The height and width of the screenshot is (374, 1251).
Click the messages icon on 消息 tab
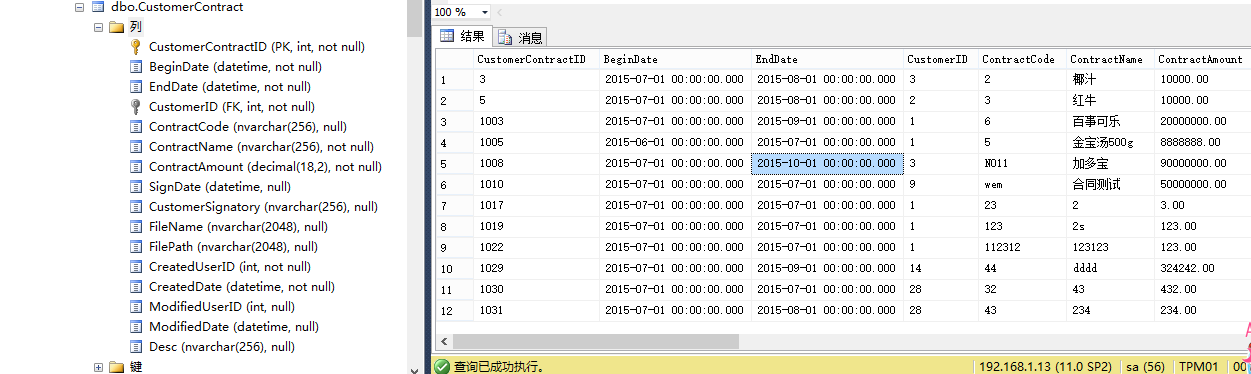505,38
